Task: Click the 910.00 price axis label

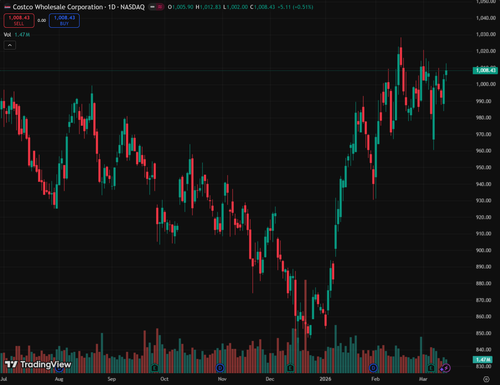Action: point(484,234)
